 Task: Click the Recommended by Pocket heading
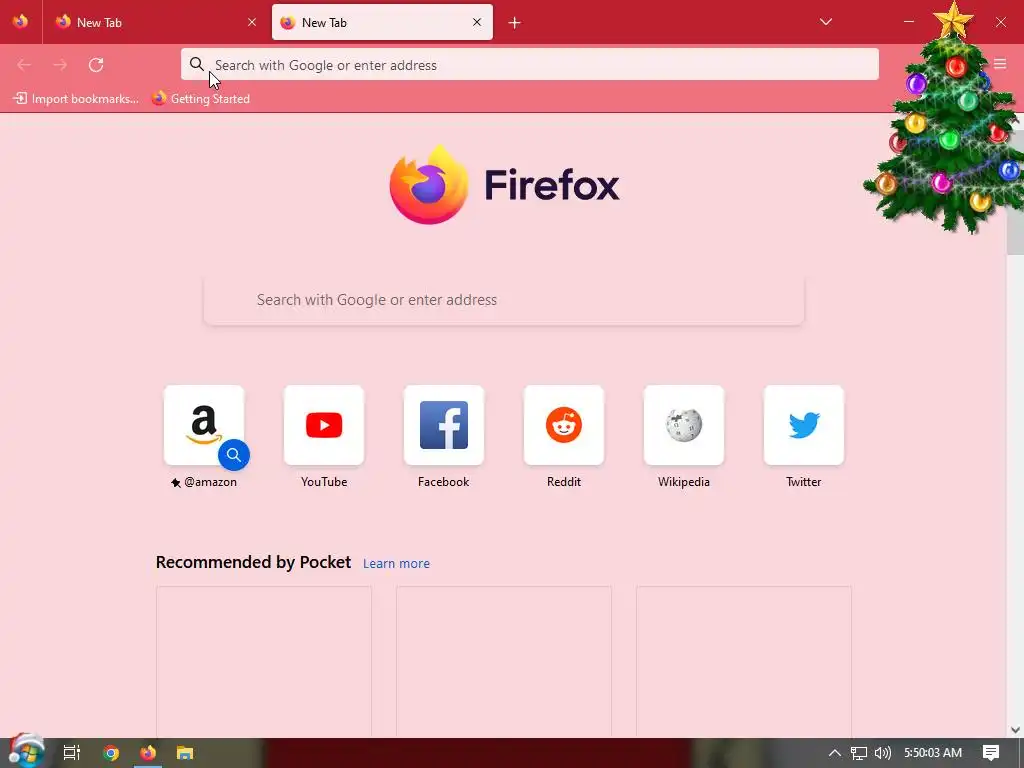pos(253,562)
